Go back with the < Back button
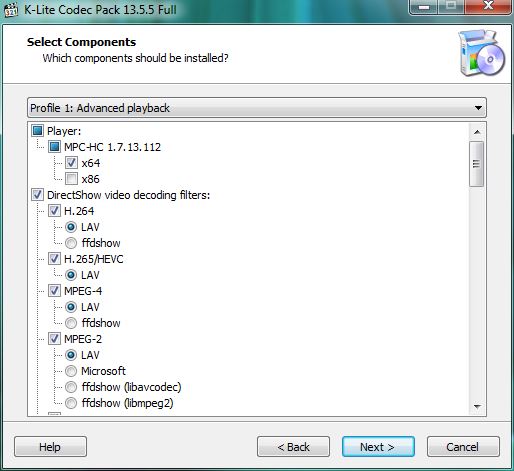 (x=293, y=447)
